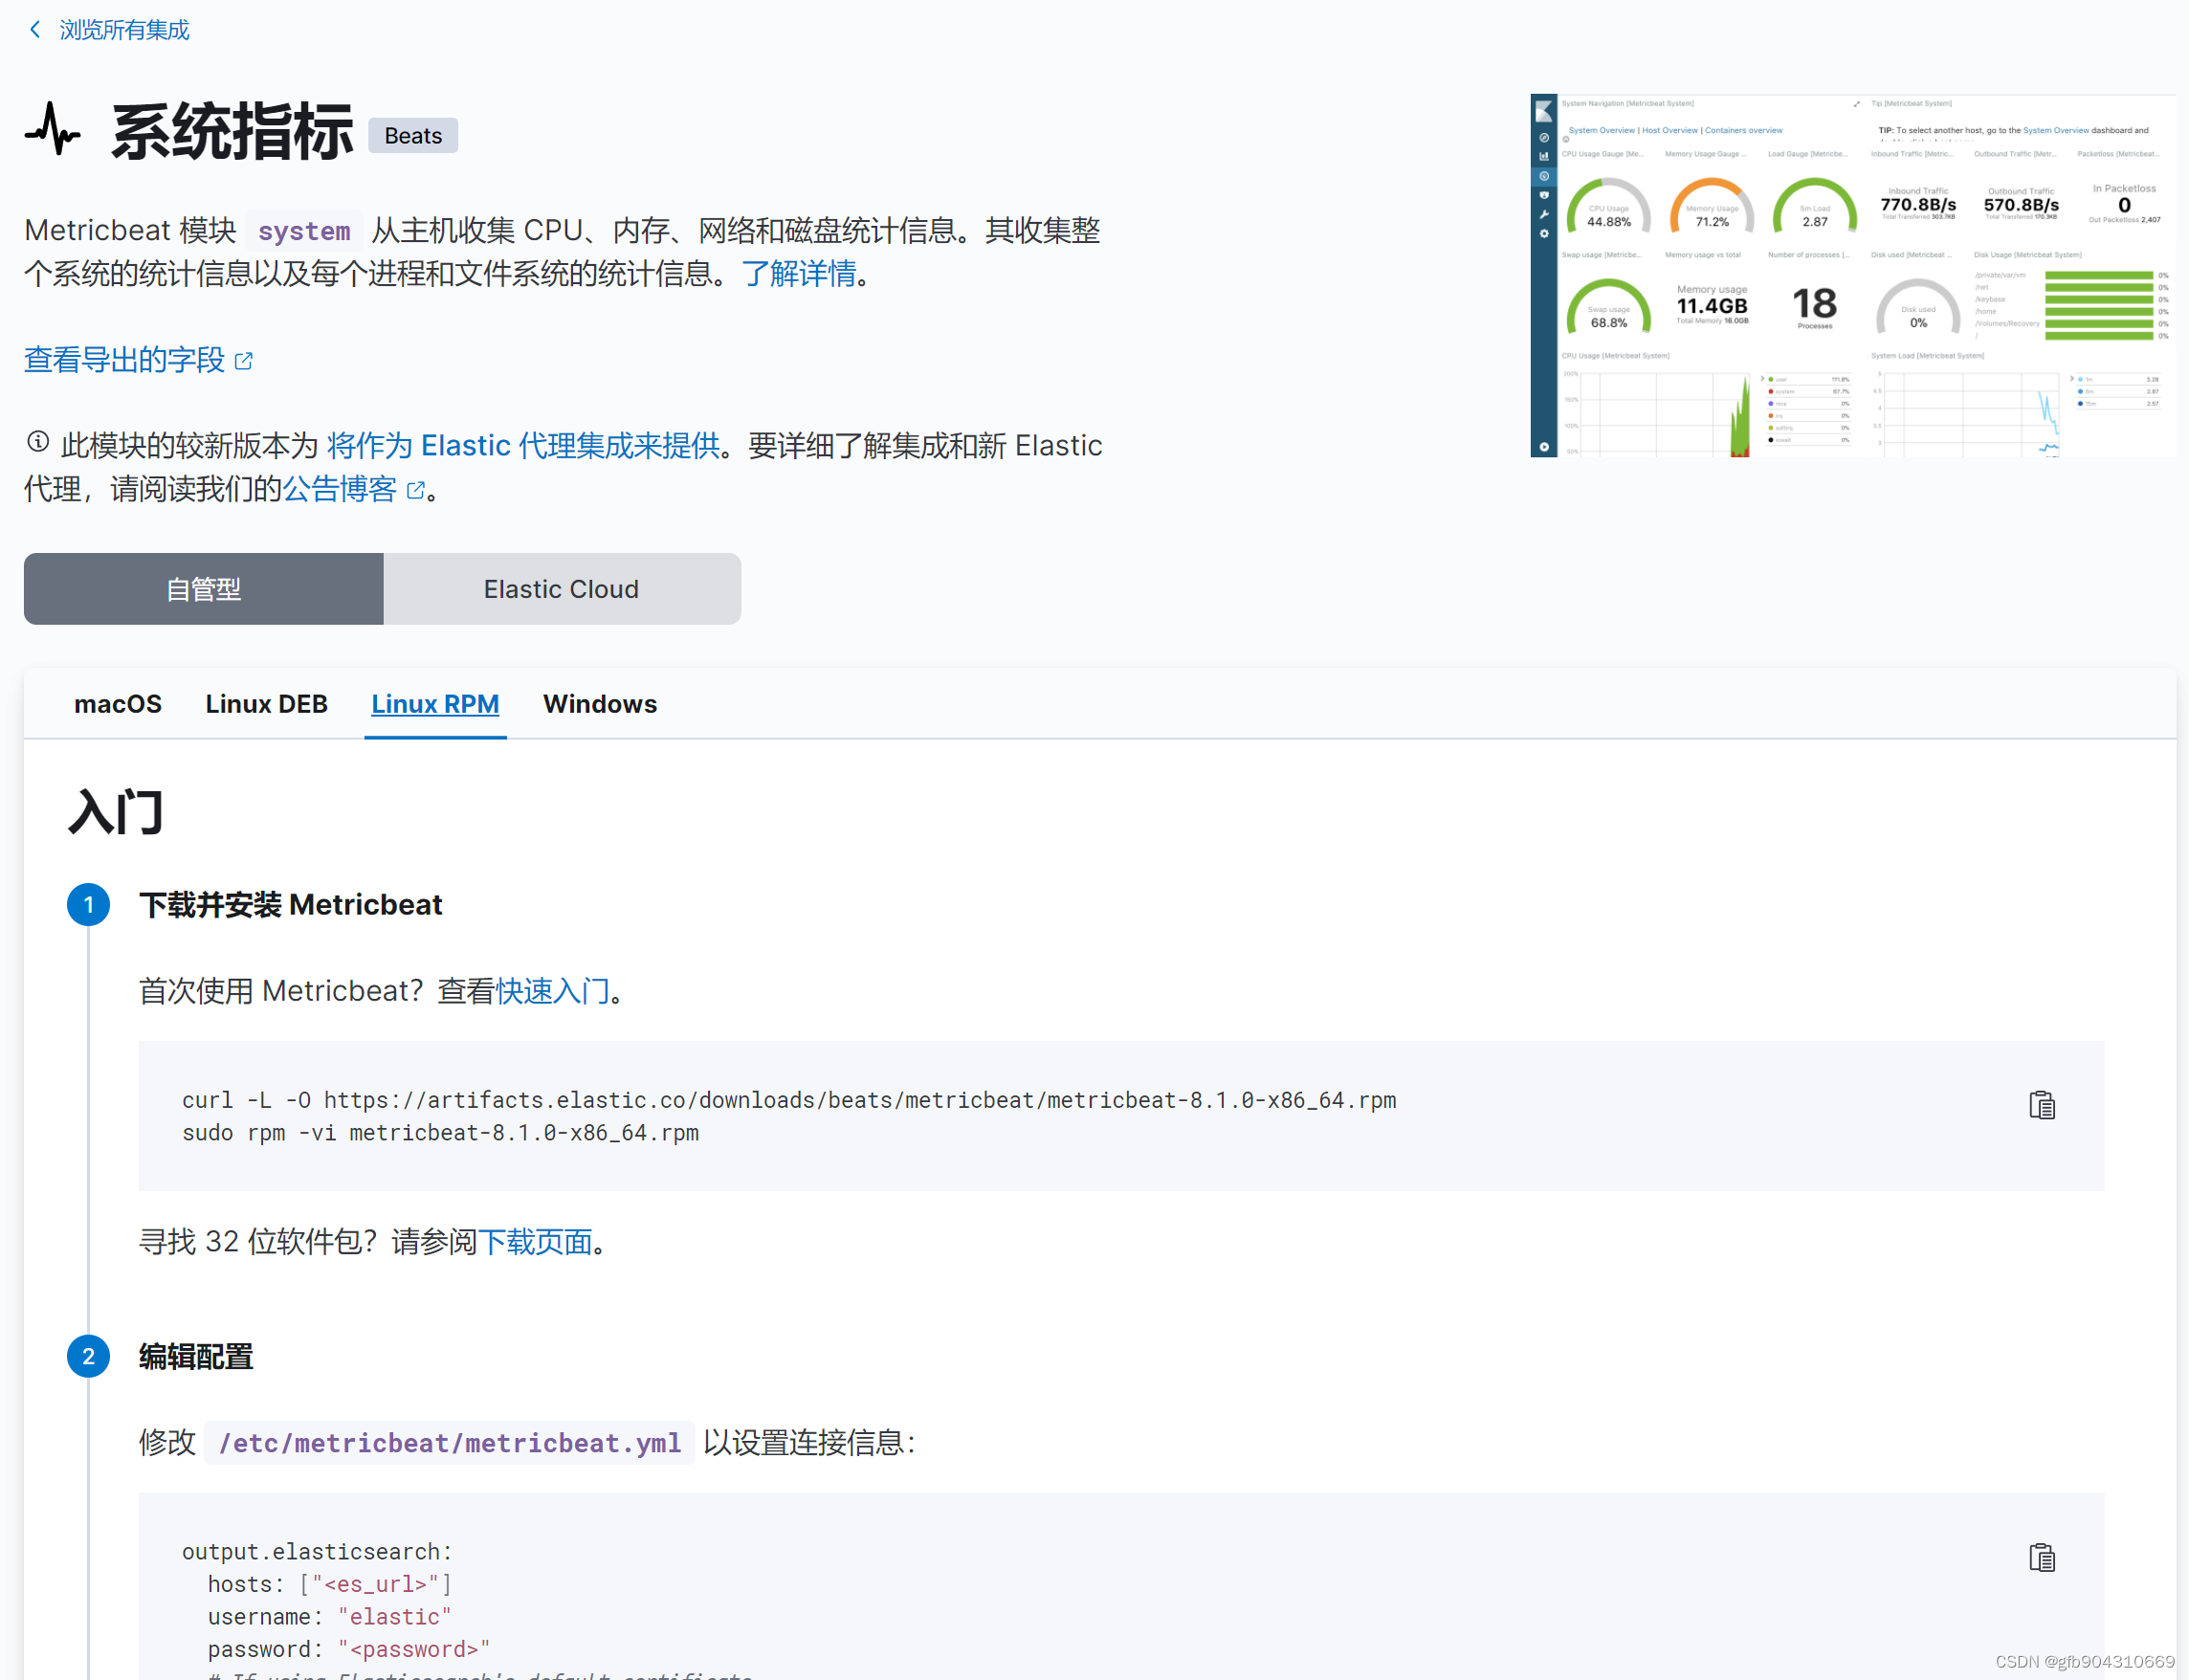This screenshot has height=1680, width=2189.
Task: Click the info icon before 此模块的较新版本
Action: [38, 442]
